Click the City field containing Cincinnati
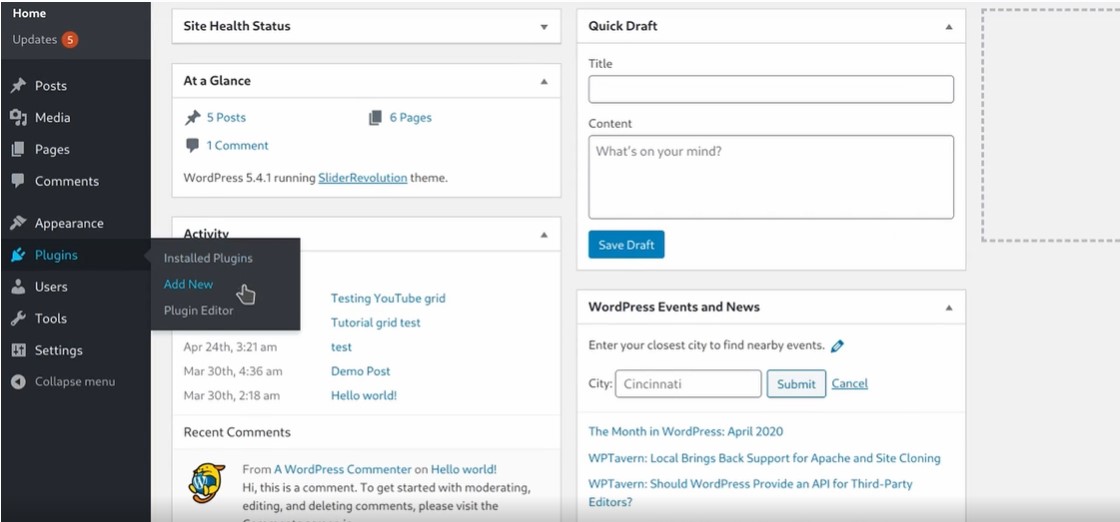The width and height of the screenshot is (1120, 522). point(688,383)
